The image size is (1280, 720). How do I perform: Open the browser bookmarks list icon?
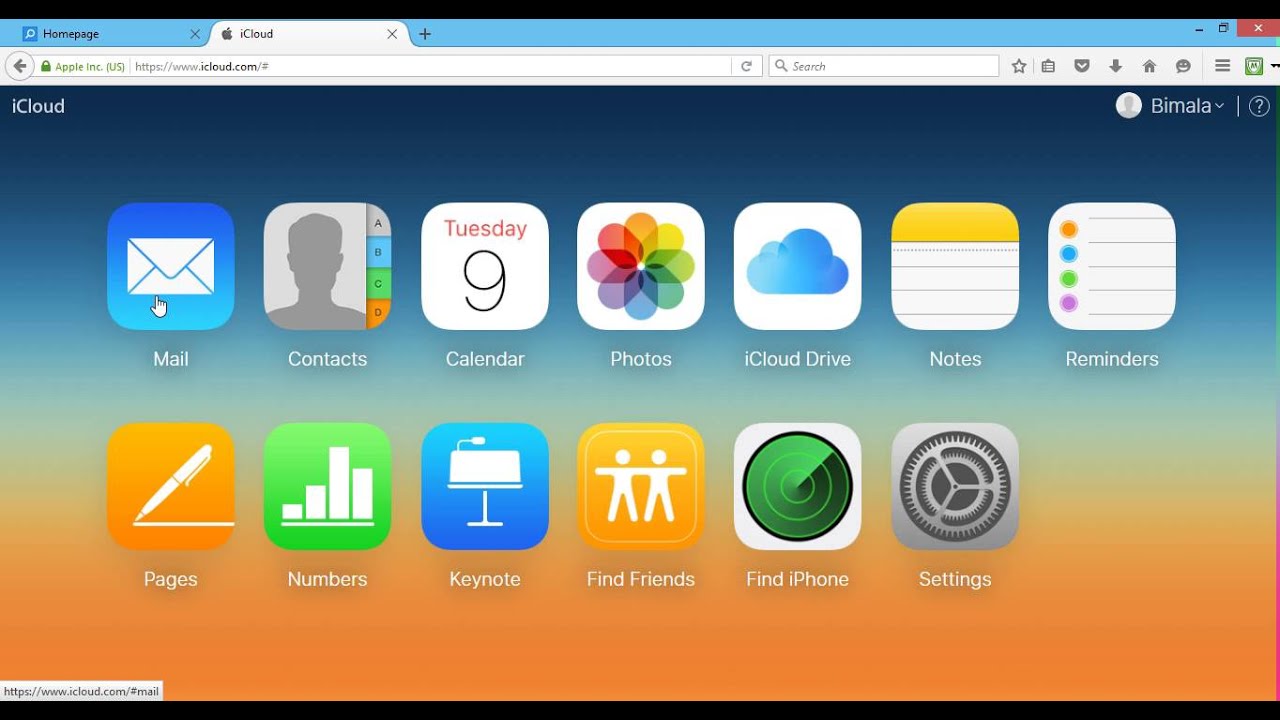pos(1048,66)
